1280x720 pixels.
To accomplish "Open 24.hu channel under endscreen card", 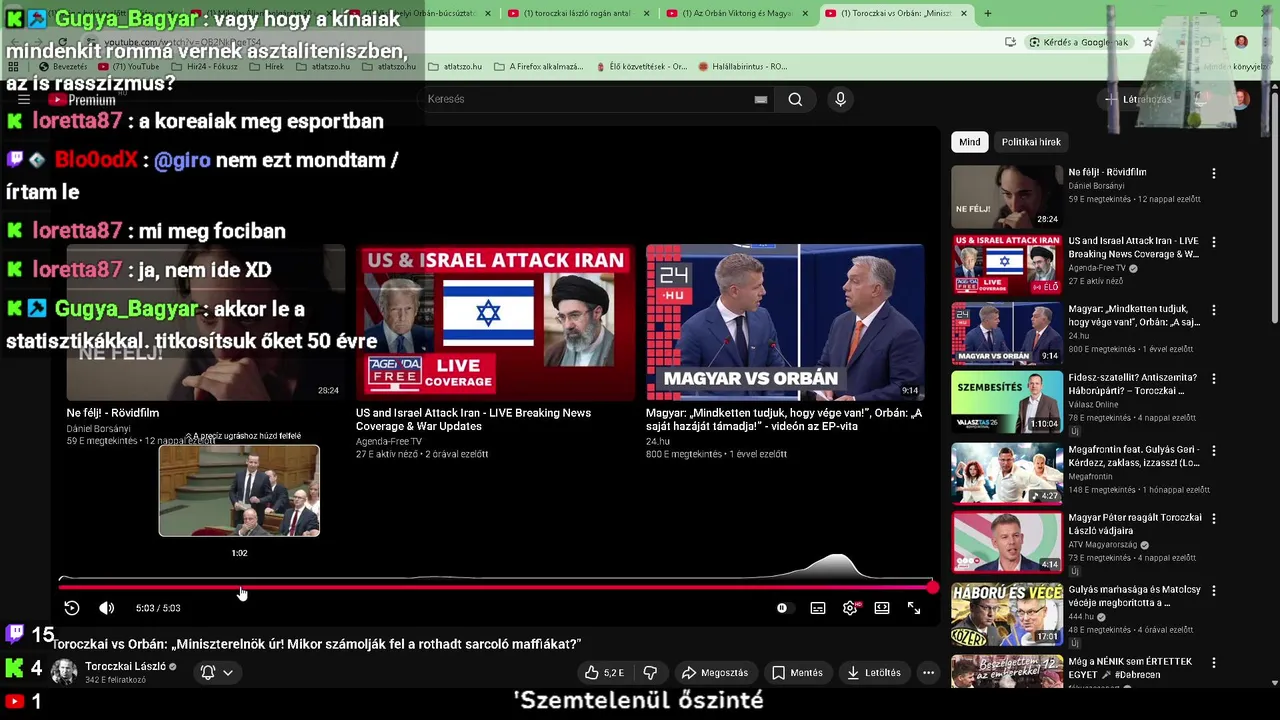I will pyautogui.click(x=658, y=441).
